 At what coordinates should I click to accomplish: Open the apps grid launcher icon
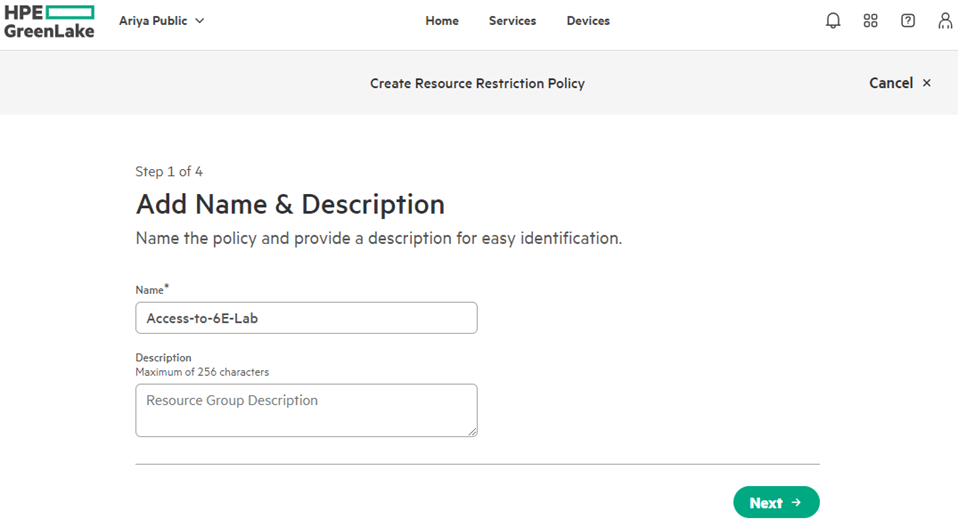[870, 21]
